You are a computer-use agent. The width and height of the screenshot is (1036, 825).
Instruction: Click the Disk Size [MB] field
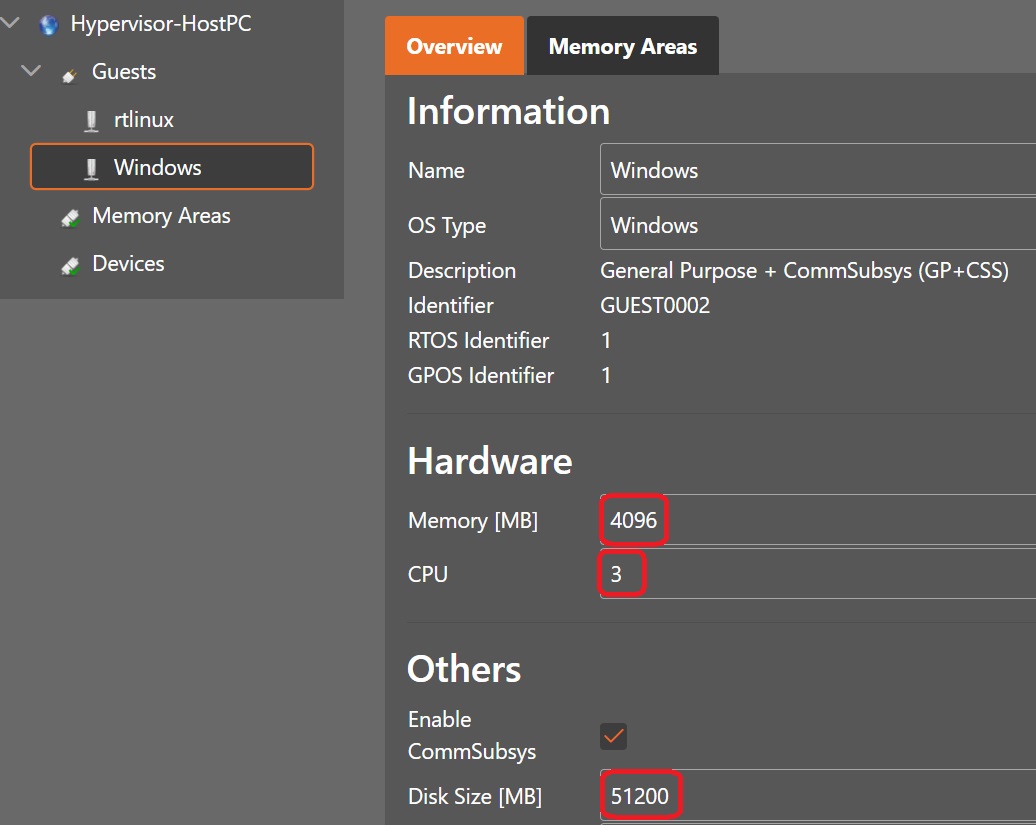816,796
